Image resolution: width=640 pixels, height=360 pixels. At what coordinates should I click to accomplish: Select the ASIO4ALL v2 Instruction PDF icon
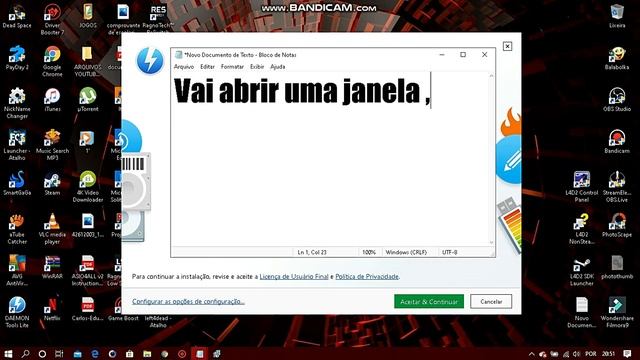pos(88,270)
